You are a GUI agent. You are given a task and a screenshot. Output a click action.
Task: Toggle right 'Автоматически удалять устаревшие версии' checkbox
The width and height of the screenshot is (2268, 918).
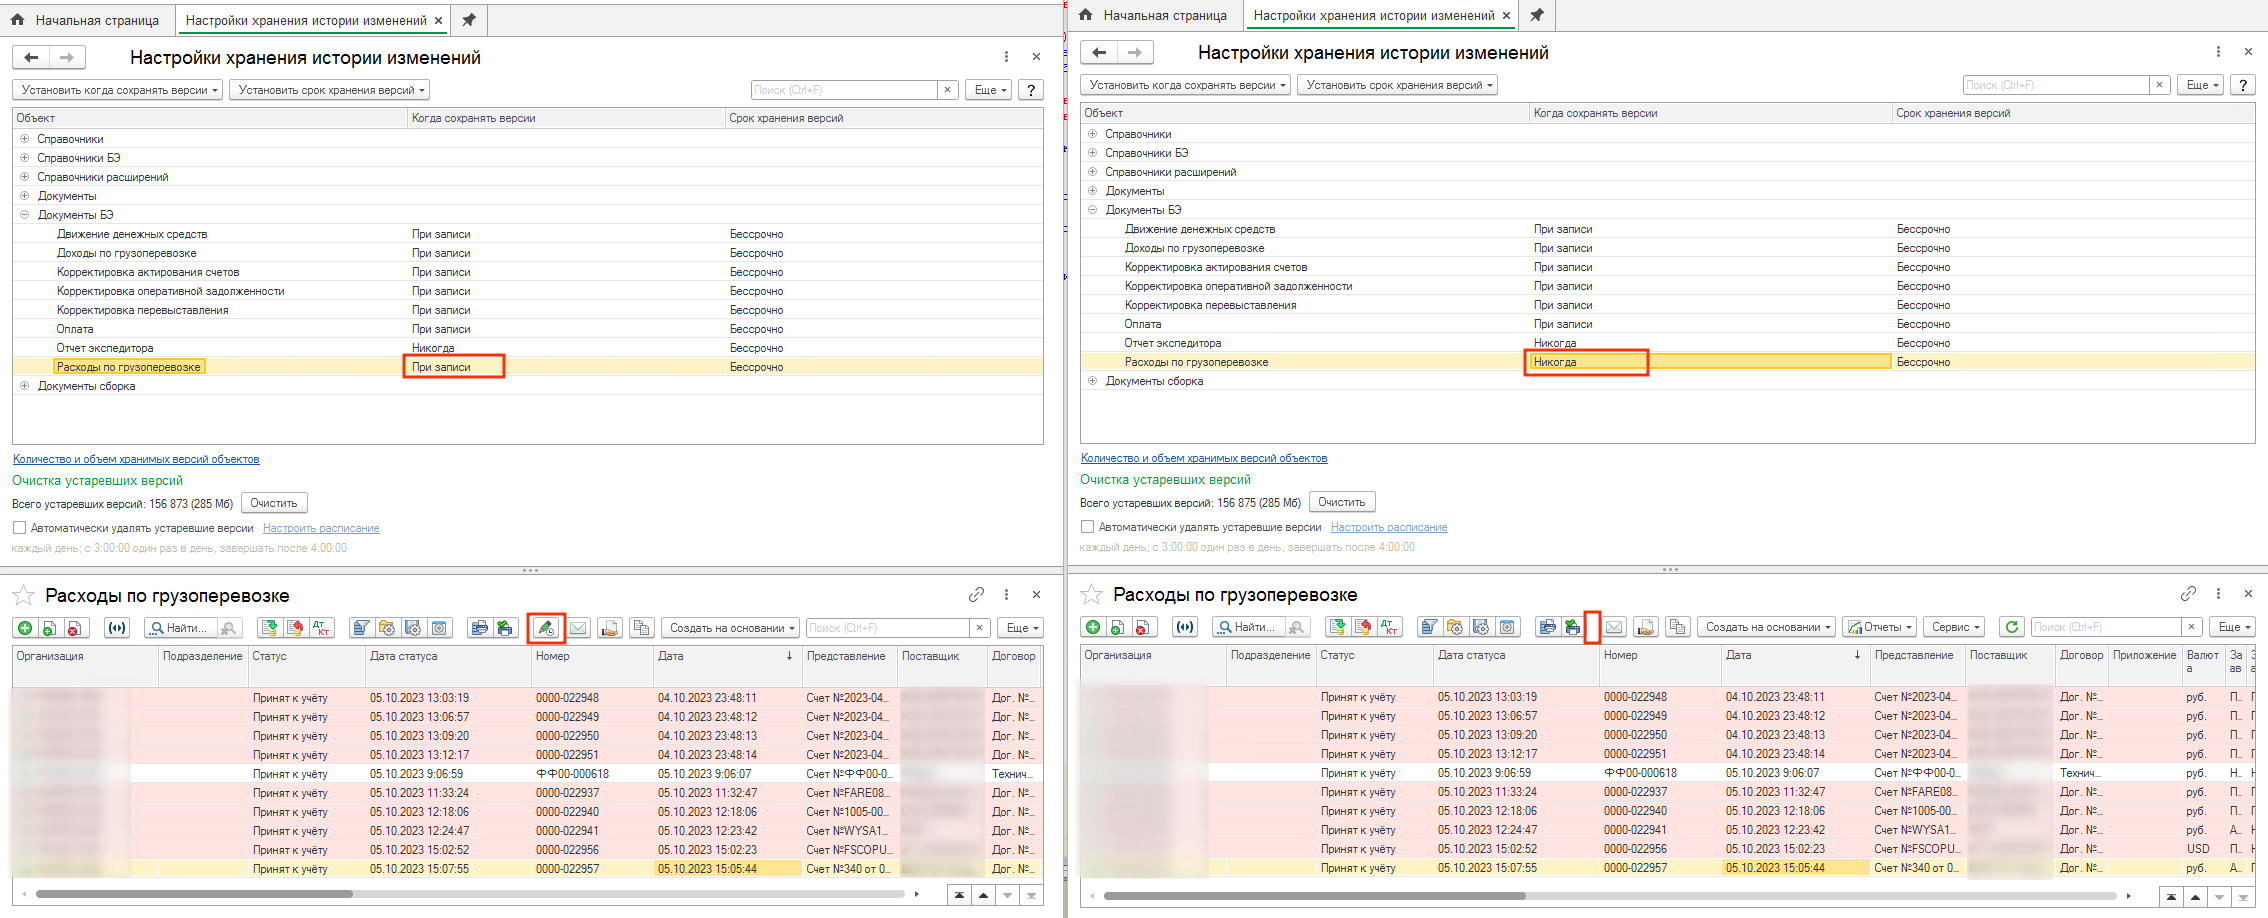[1087, 527]
